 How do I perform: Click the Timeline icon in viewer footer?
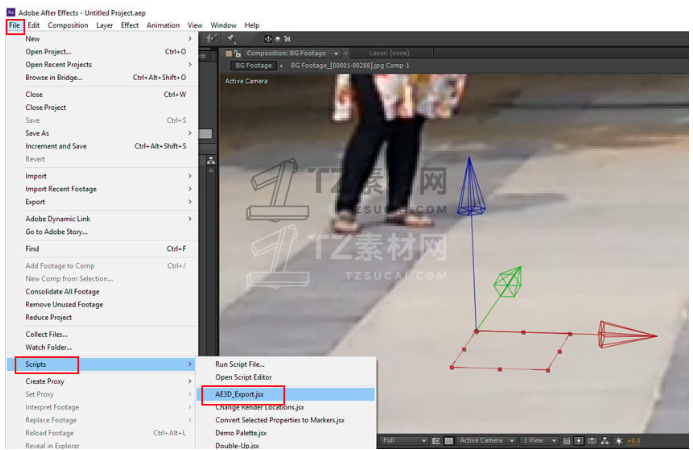[x=592, y=441]
